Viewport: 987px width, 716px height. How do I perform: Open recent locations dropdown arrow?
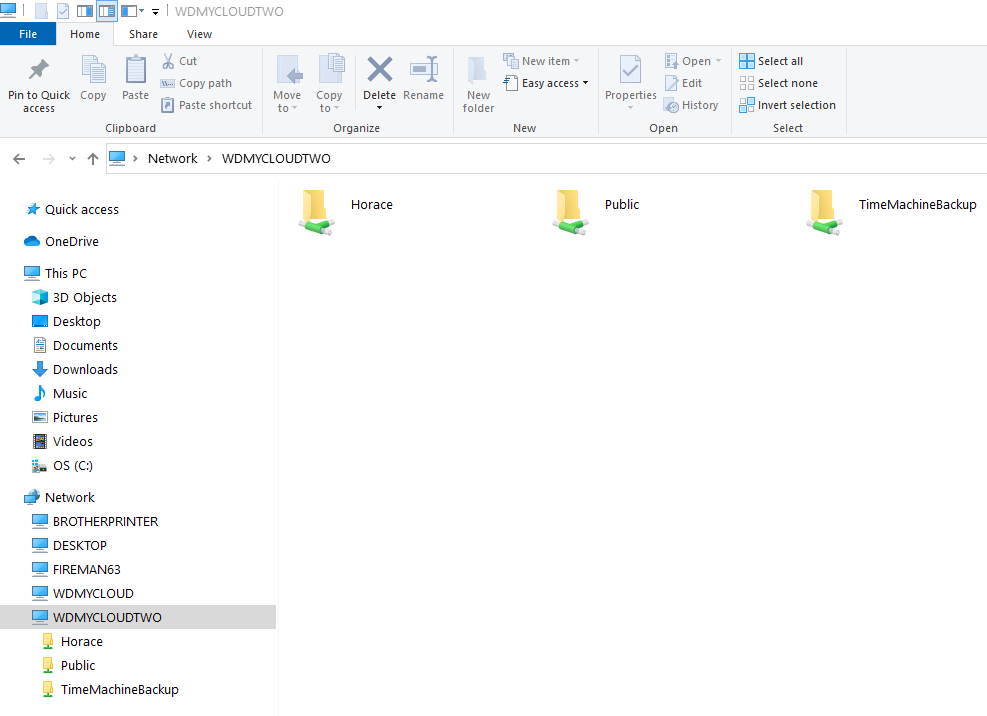[72, 159]
